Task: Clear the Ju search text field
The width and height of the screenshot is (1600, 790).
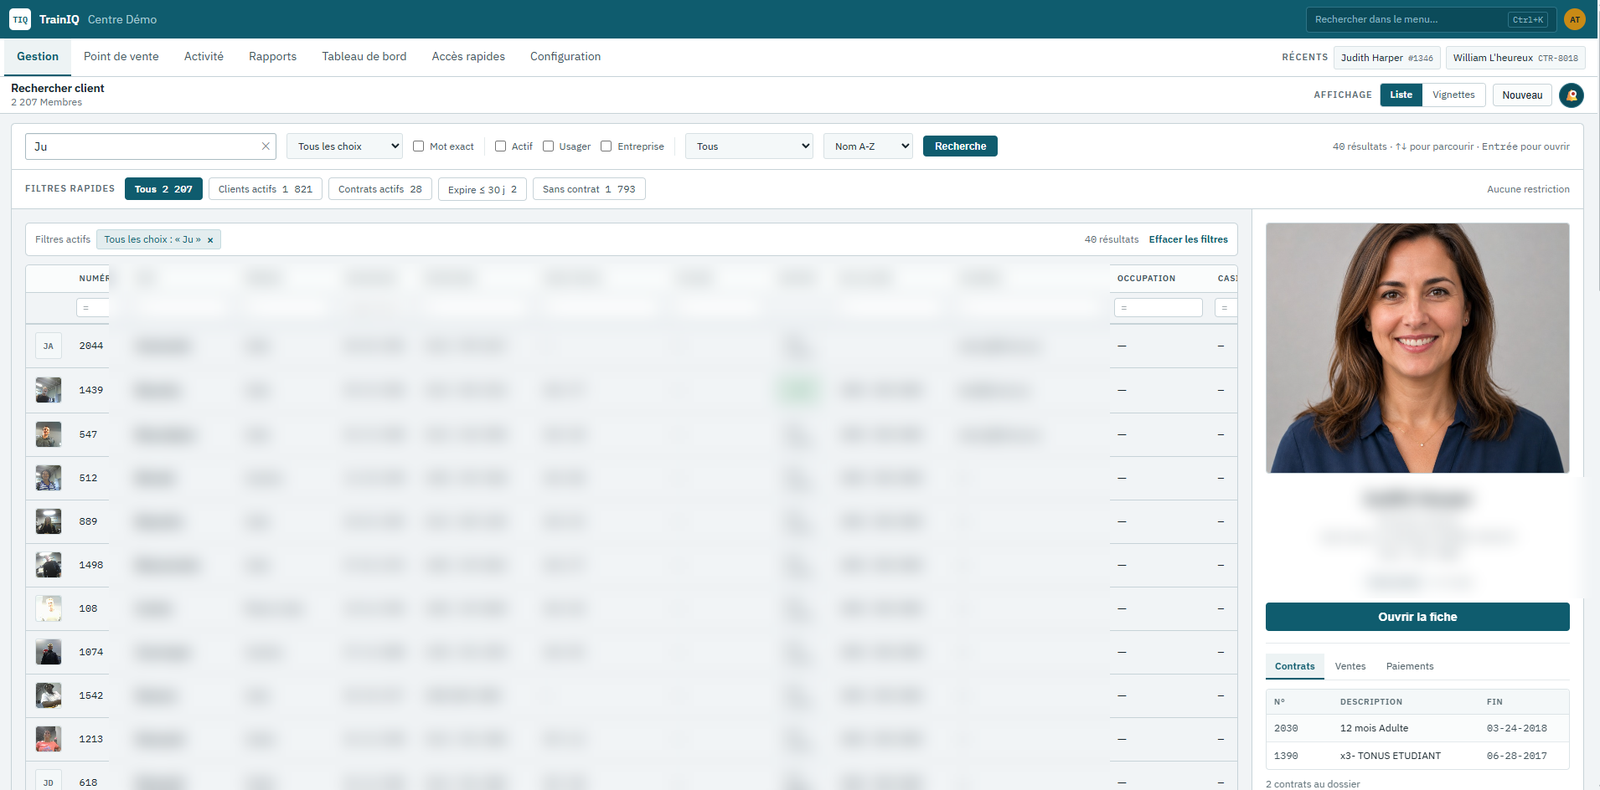Action: click(265, 146)
